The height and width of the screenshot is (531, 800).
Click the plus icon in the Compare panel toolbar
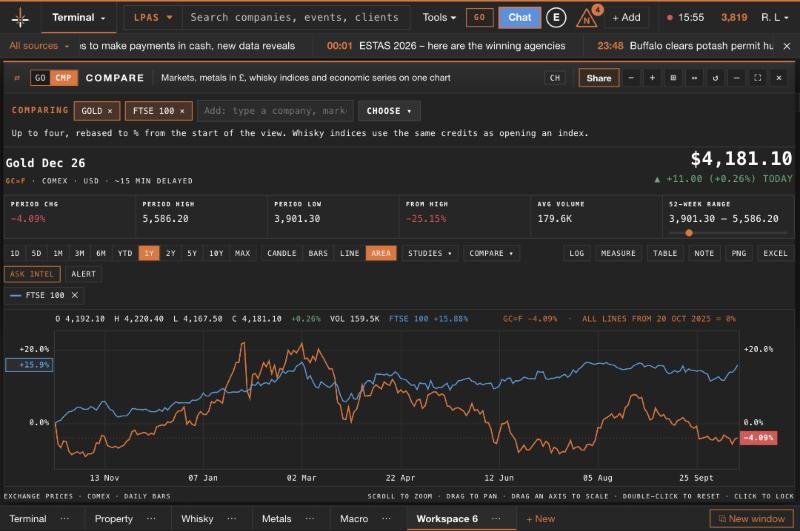coord(652,78)
